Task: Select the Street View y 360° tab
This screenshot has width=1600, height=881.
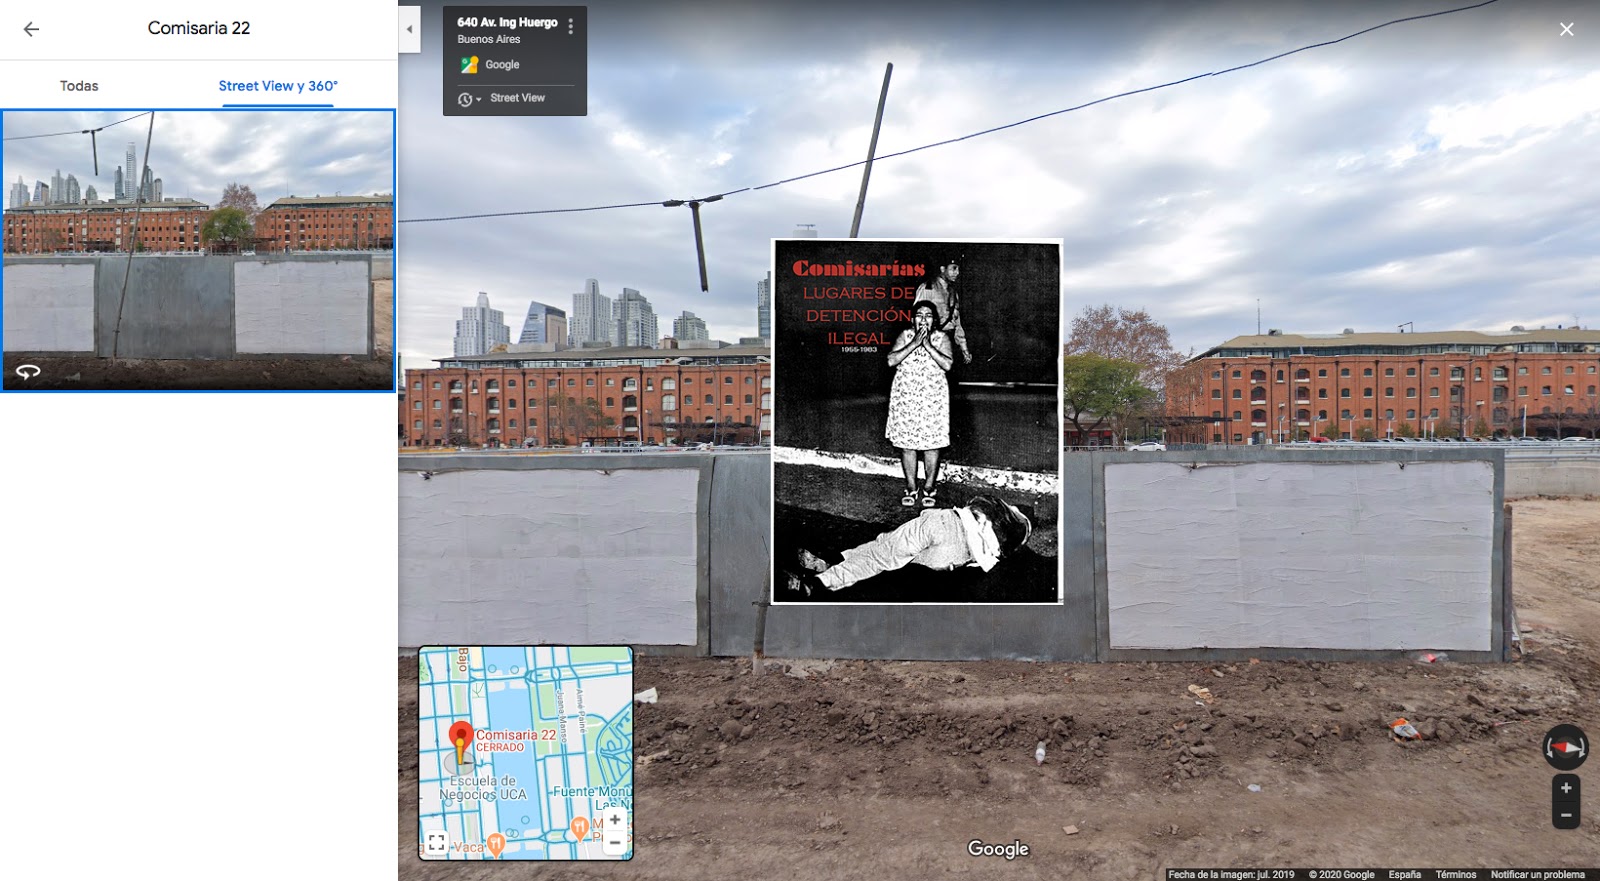Action: coord(278,86)
